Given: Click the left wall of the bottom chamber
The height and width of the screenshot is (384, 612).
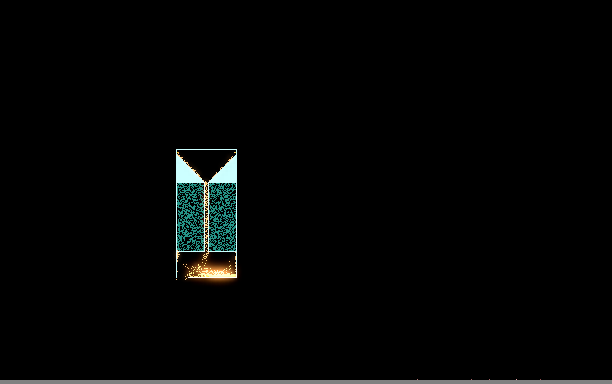Looking at the screenshot, I should [x=177, y=265].
